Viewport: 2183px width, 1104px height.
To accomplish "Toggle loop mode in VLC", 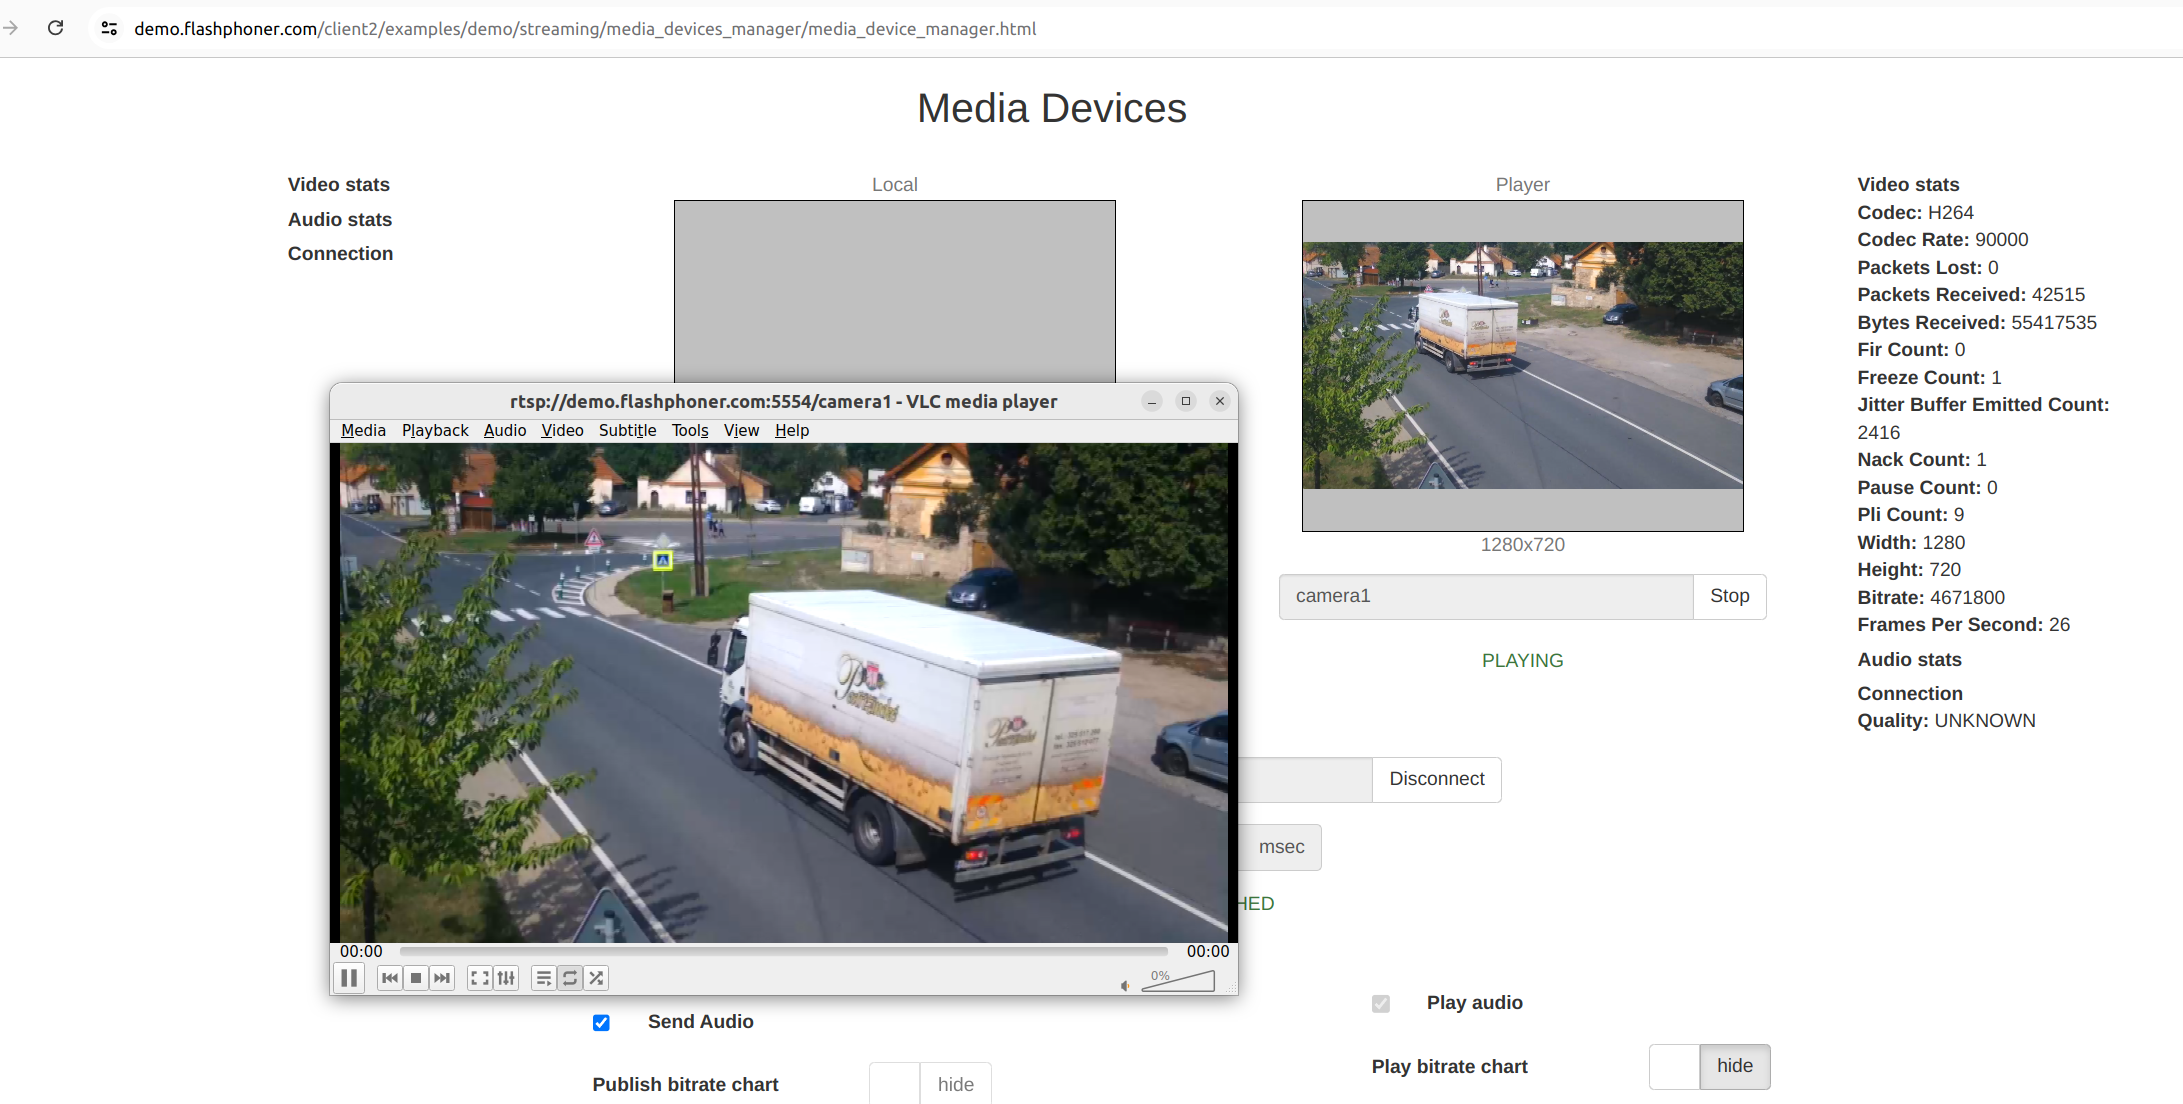I will coord(570,978).
